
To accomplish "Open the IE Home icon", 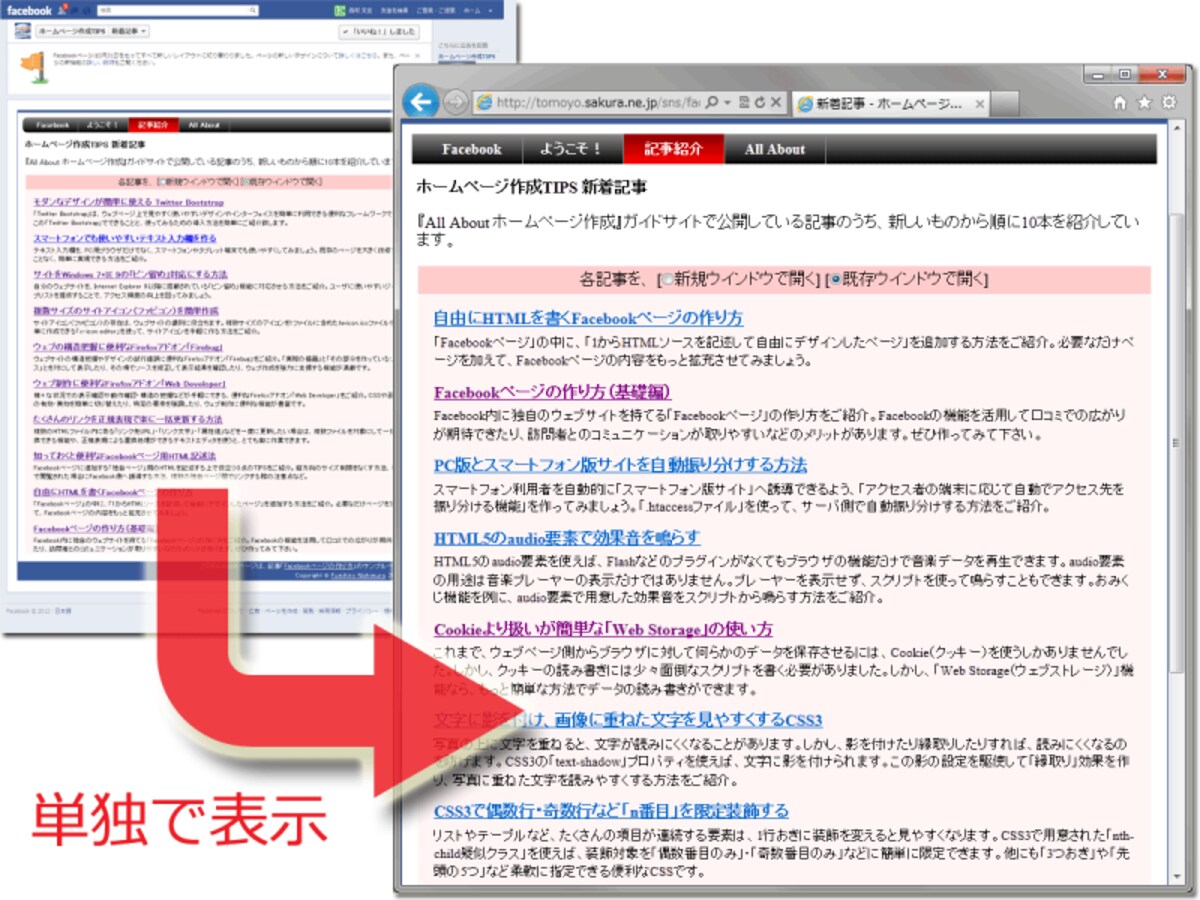I will (1120, 102).
